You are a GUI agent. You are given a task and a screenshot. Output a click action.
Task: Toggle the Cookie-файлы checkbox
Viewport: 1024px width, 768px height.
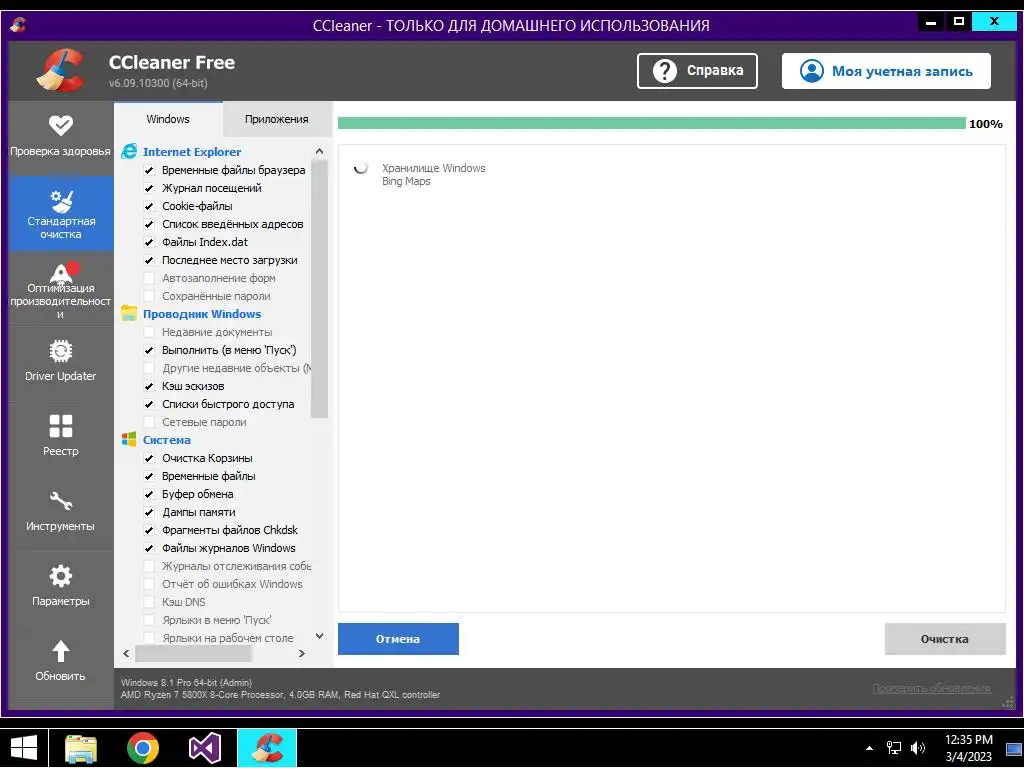coord(149,206)
